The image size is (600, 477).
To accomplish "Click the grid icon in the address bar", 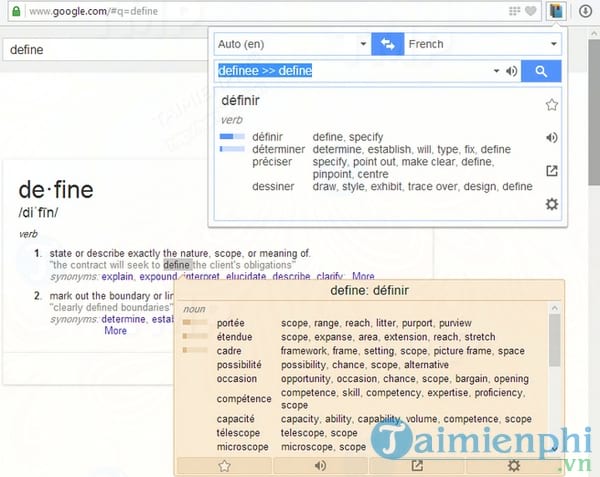I will (x=514, y=11).
